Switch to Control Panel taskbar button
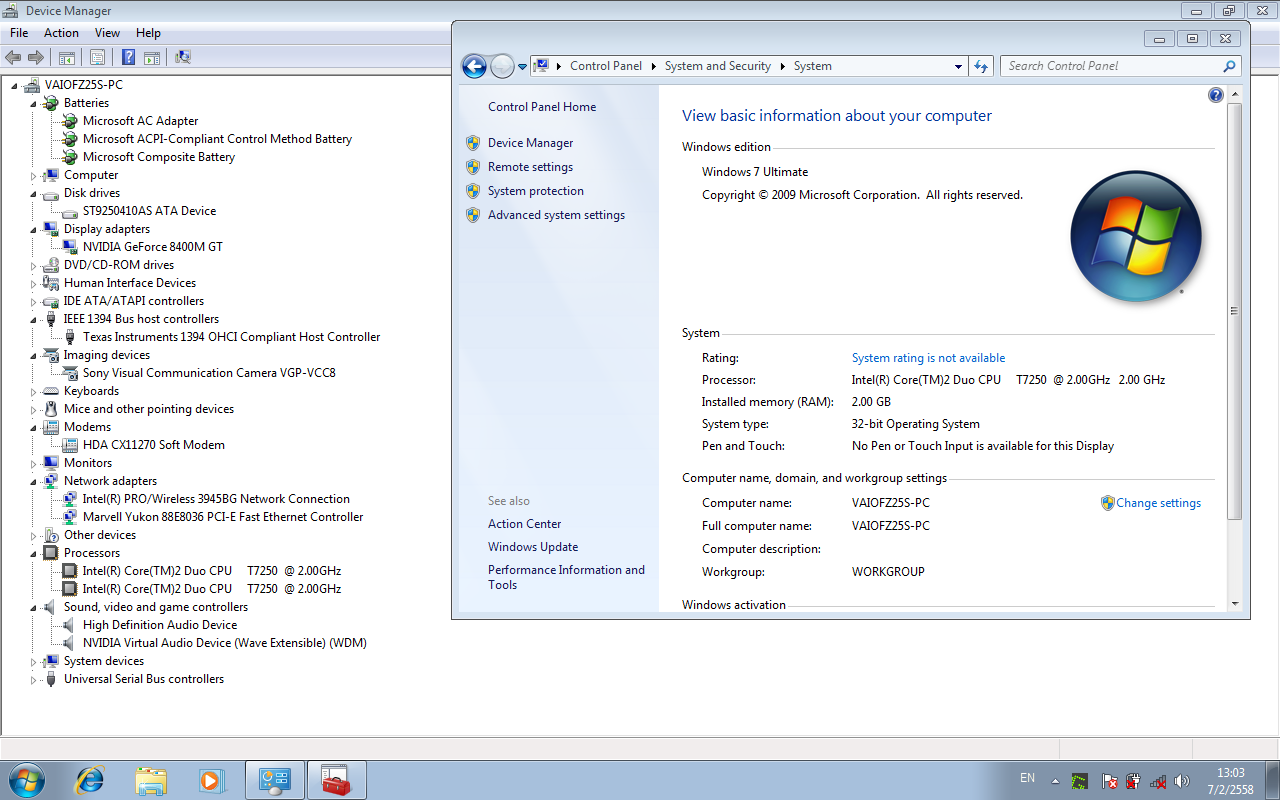Screen dimensions: 1280x800 tap(275, 780)
